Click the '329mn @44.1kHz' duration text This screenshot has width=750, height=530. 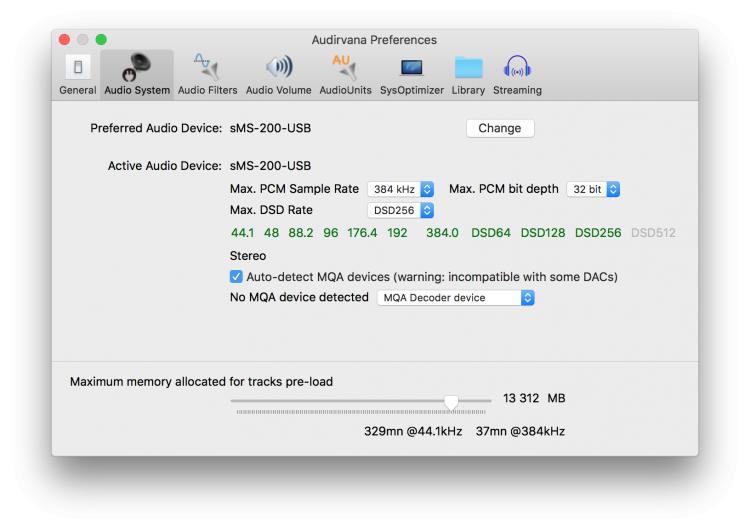(413, 431)
